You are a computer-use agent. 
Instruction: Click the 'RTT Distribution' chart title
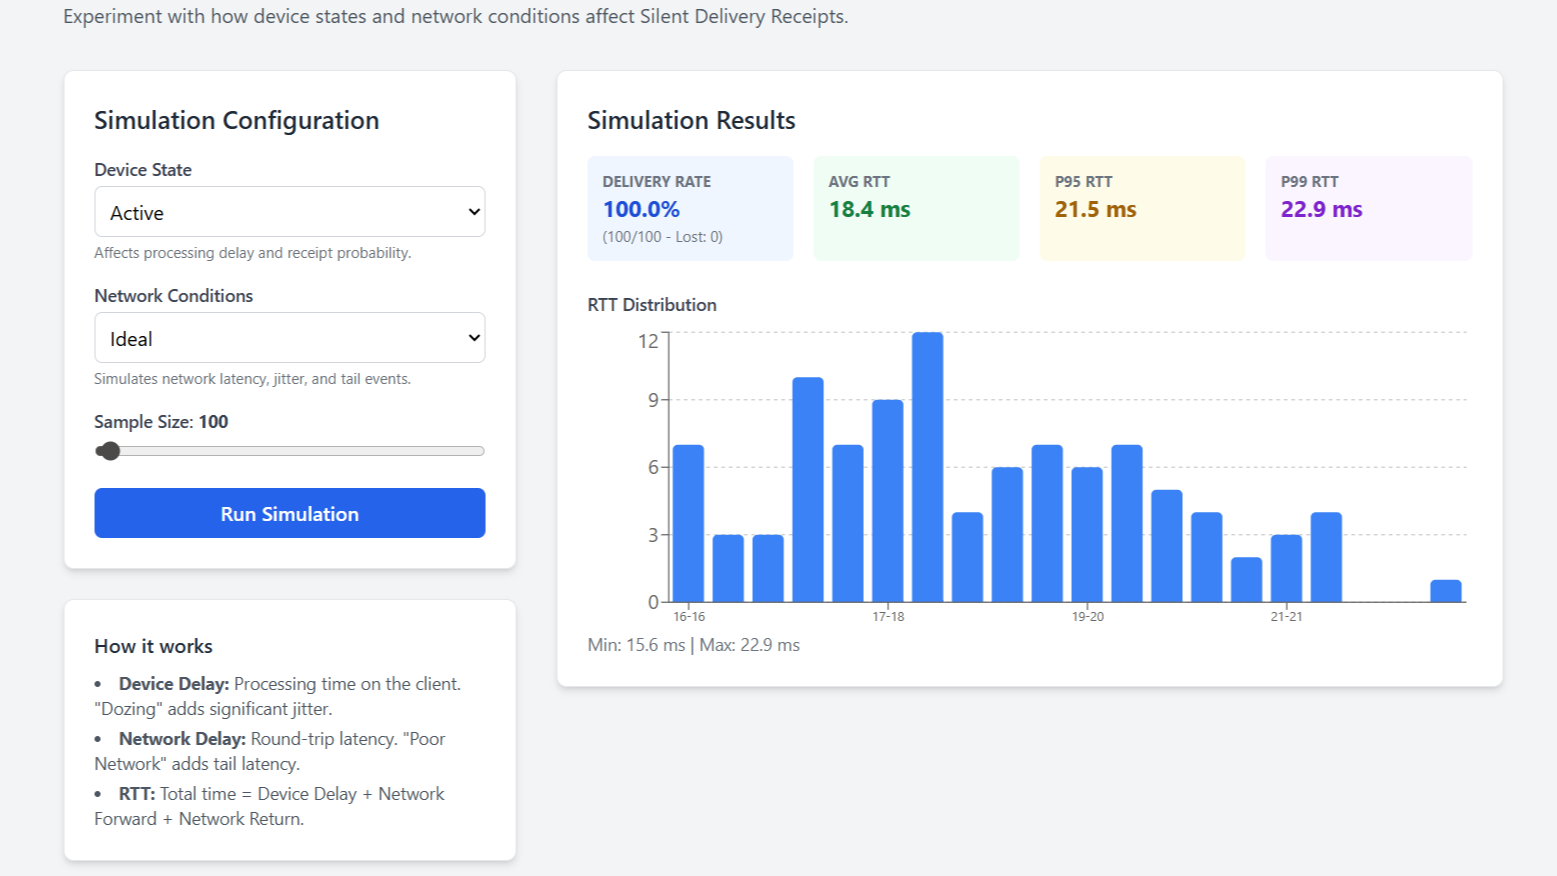point(652,305)
